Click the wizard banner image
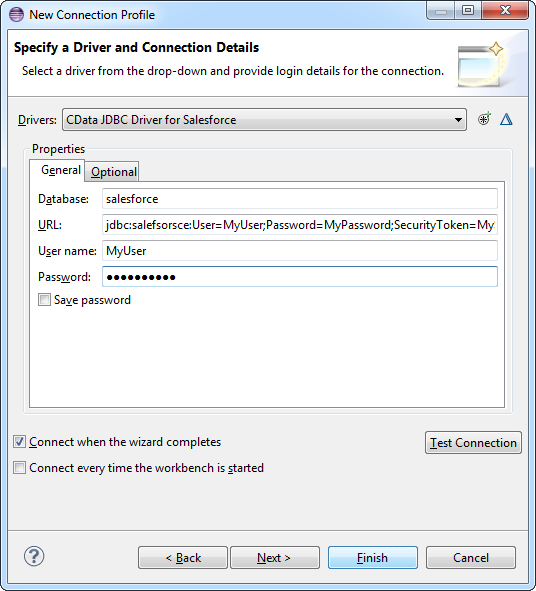 (481, 65)
